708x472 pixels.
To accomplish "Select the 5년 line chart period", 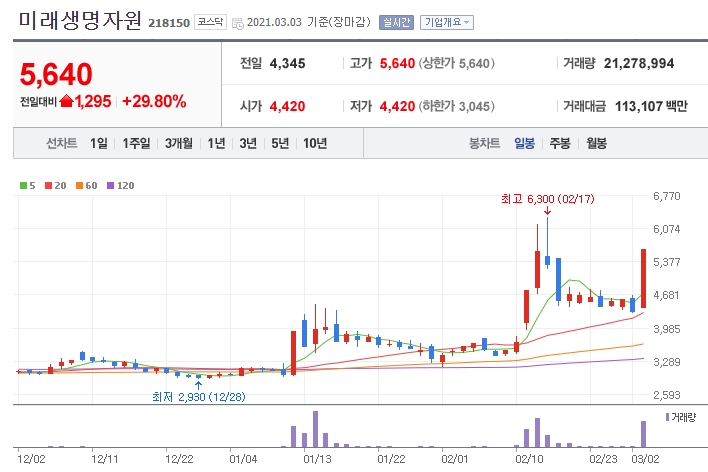I will pos(280,144).
